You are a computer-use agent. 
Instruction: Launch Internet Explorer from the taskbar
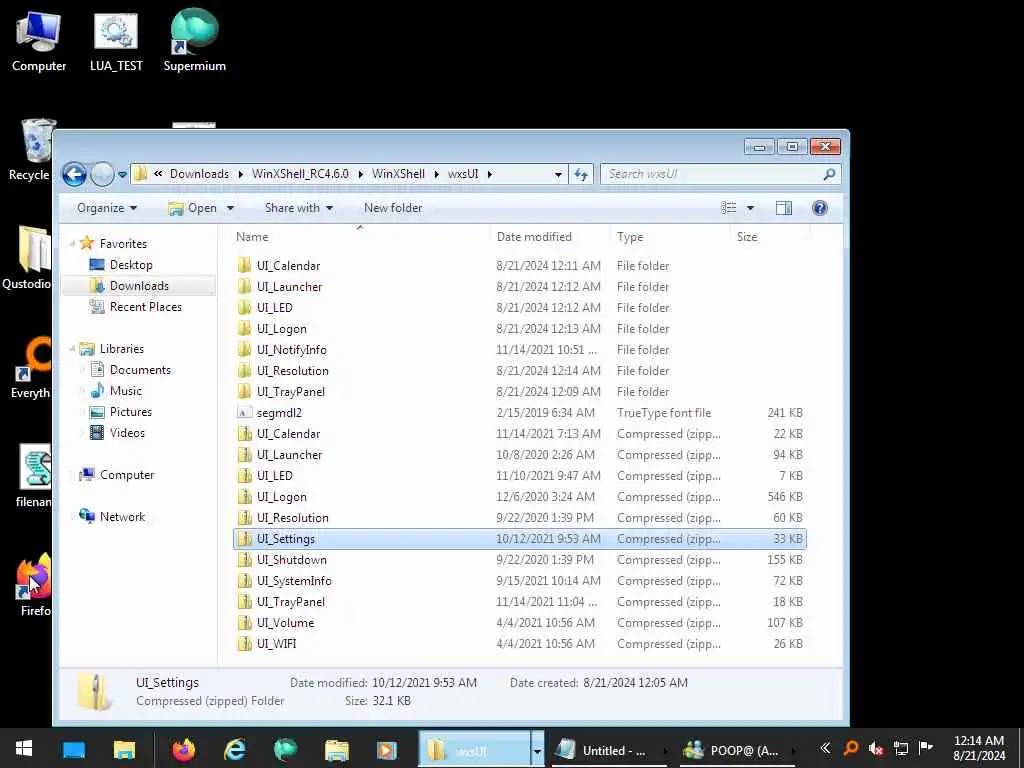(234, 749)
